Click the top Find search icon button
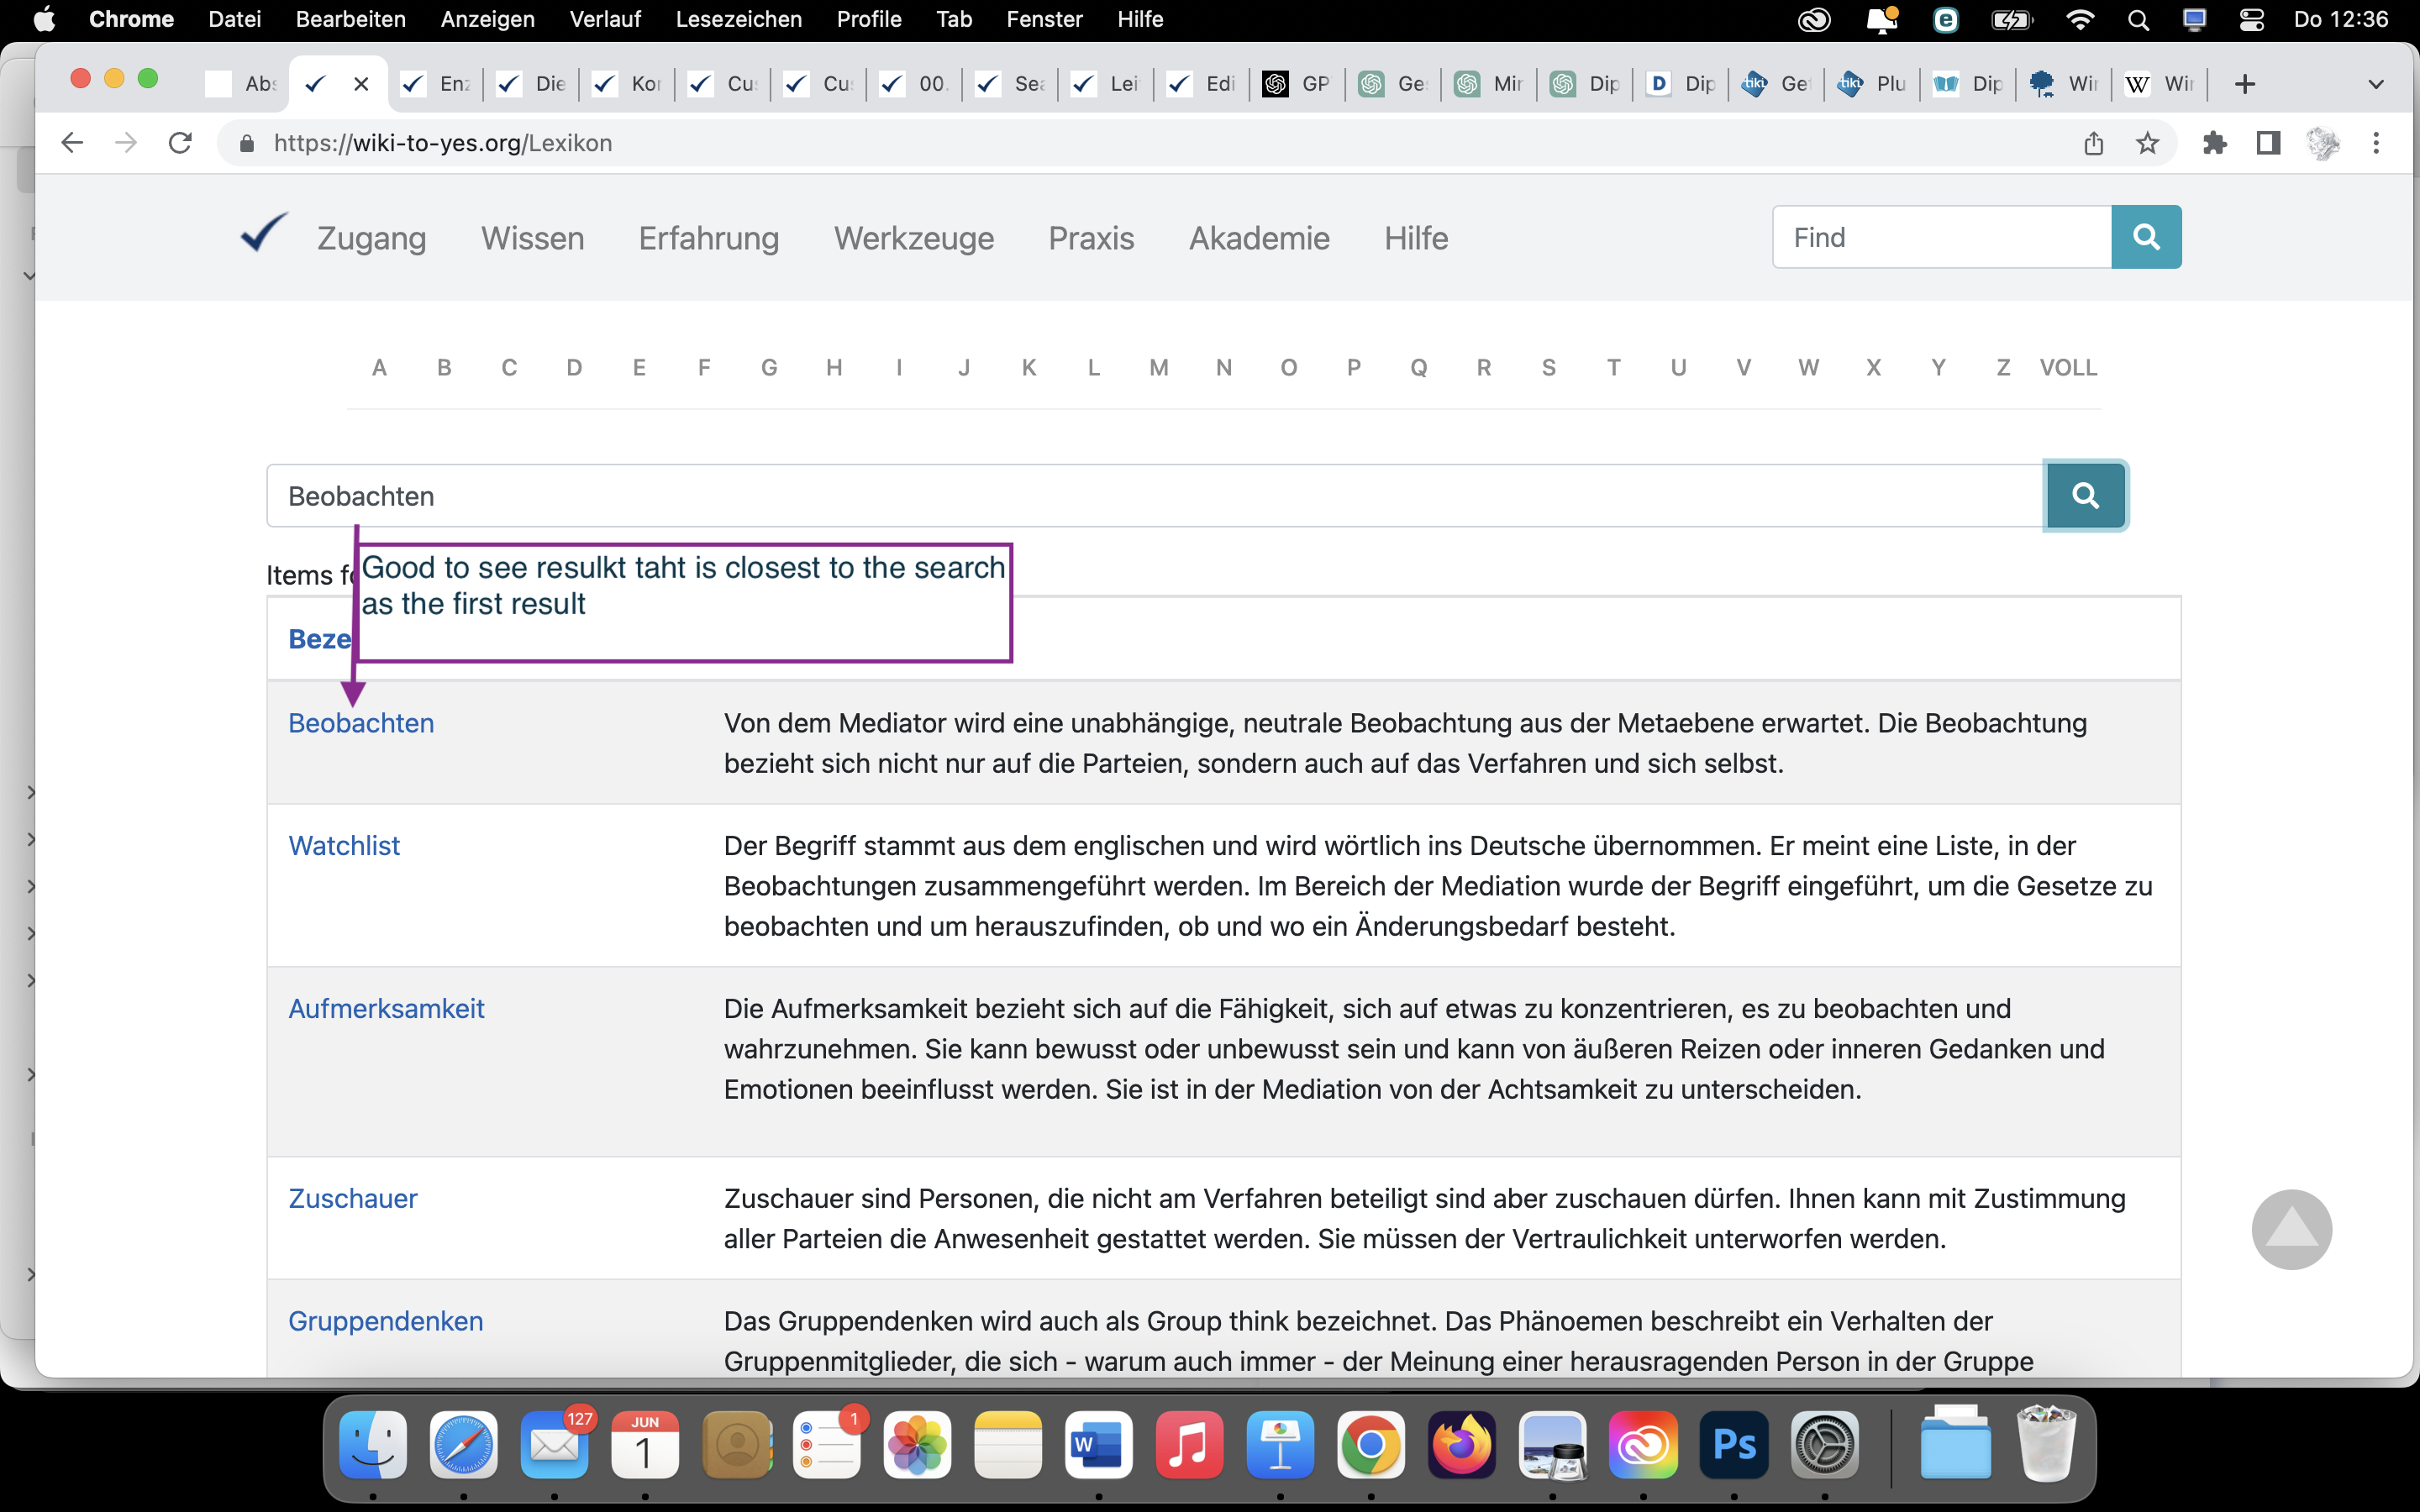The height and width of the screenshot is (1512, 2420). (2145, 237)
